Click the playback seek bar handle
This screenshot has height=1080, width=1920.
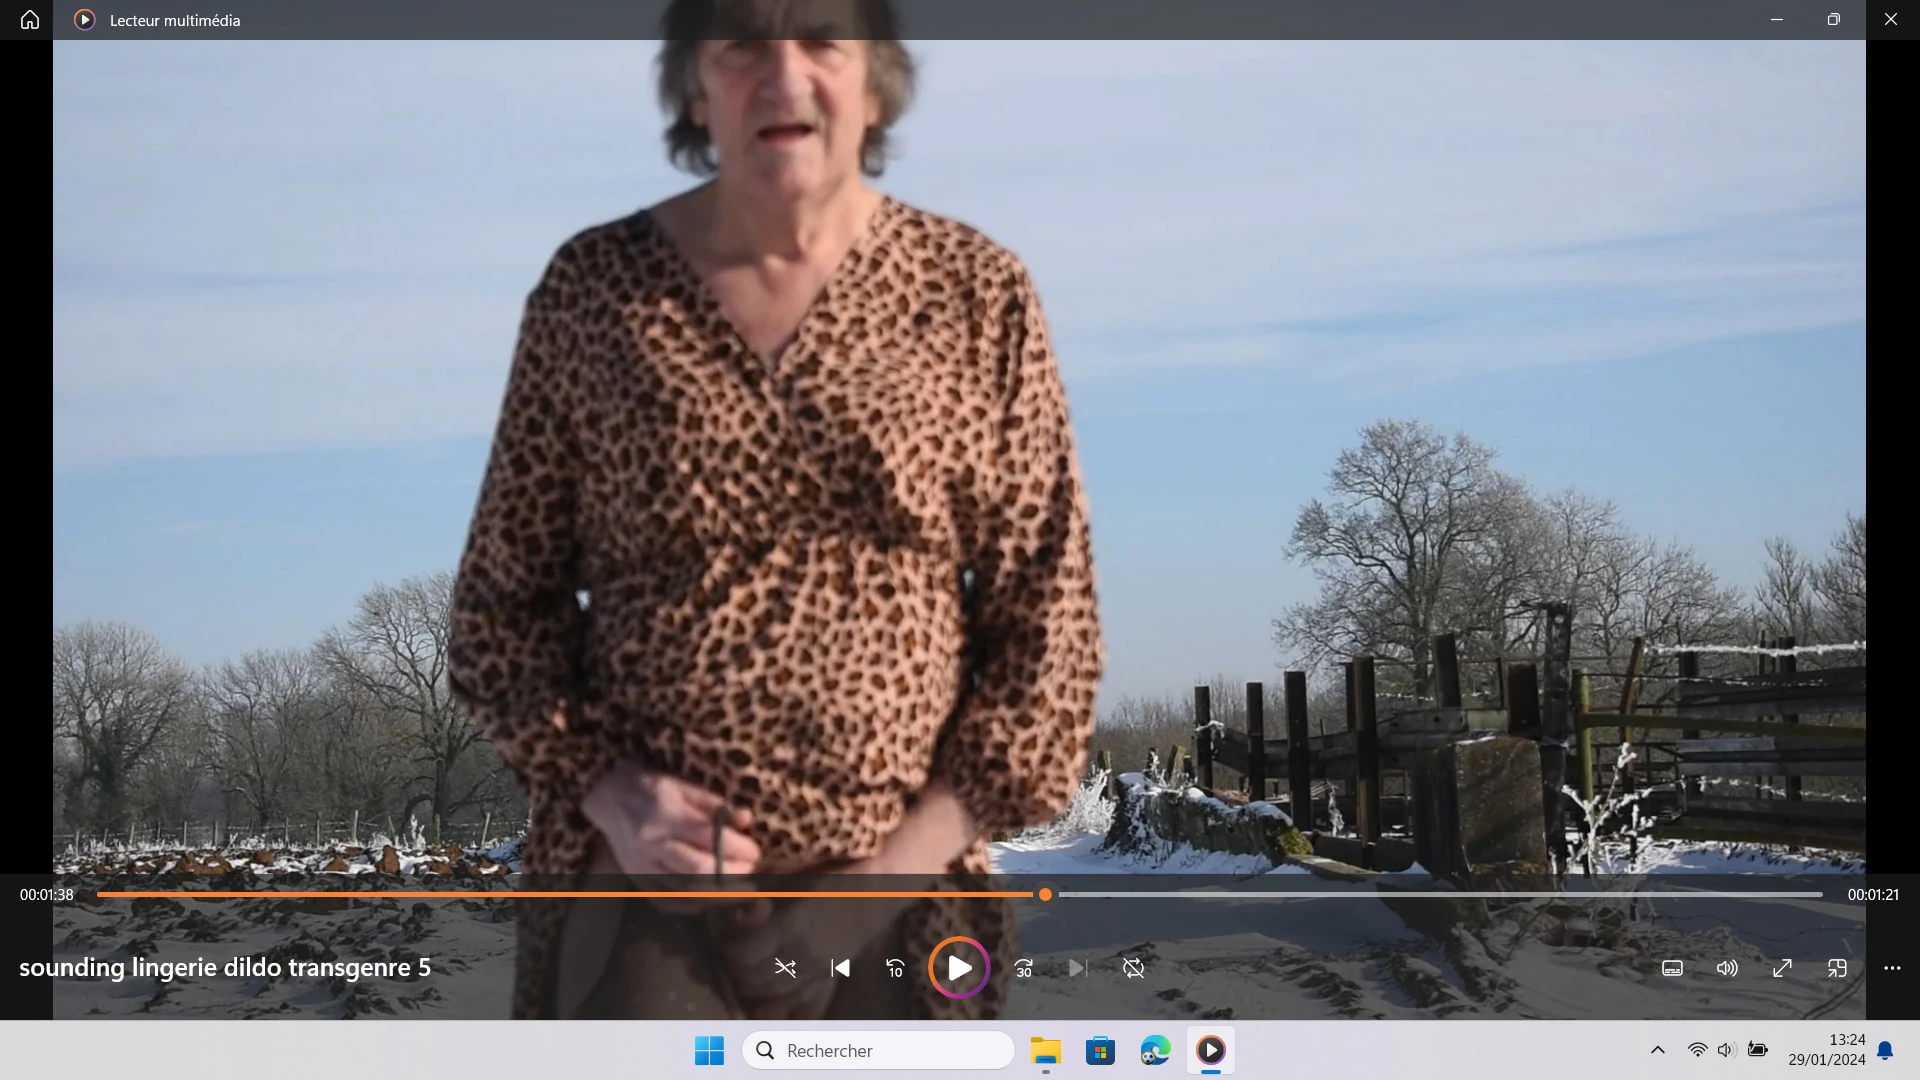1045,895
